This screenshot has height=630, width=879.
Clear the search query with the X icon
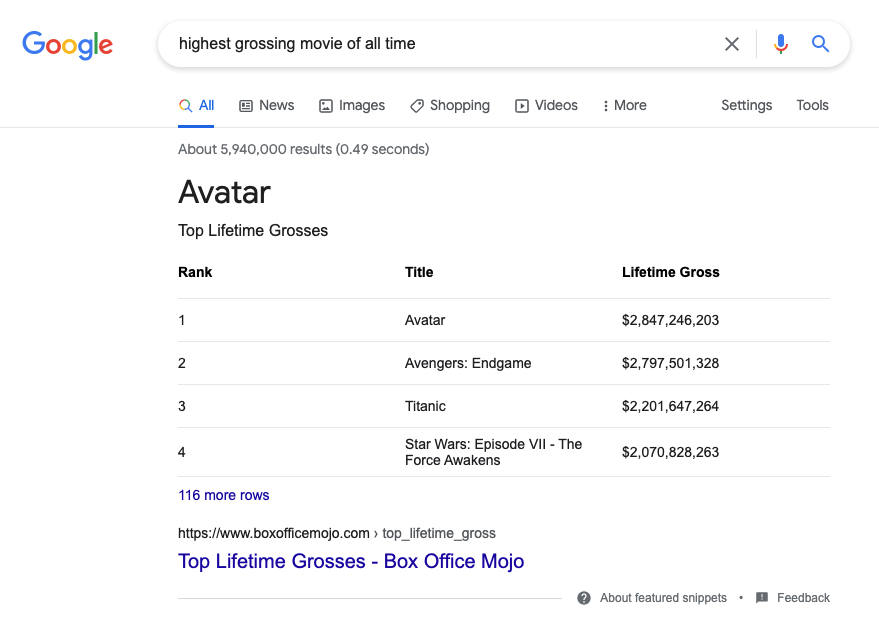[731, 43]
